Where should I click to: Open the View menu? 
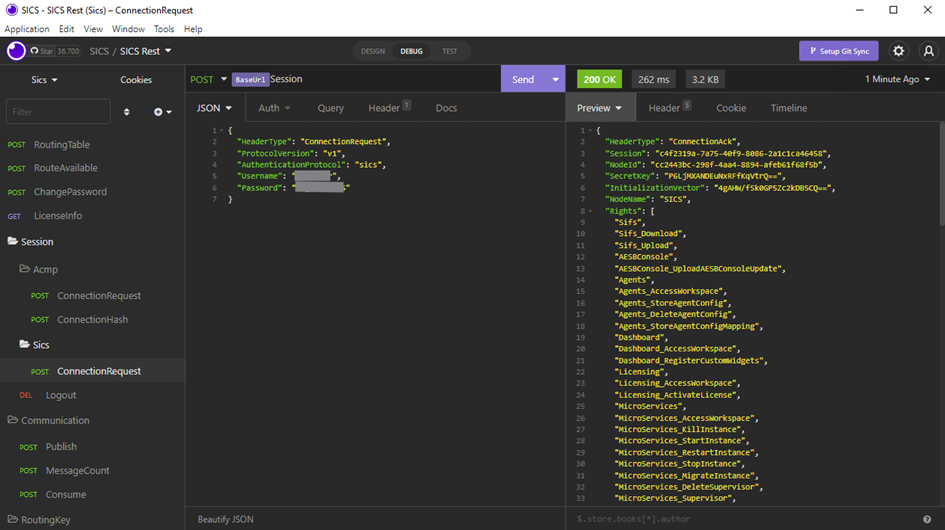(x=93, y=29)
